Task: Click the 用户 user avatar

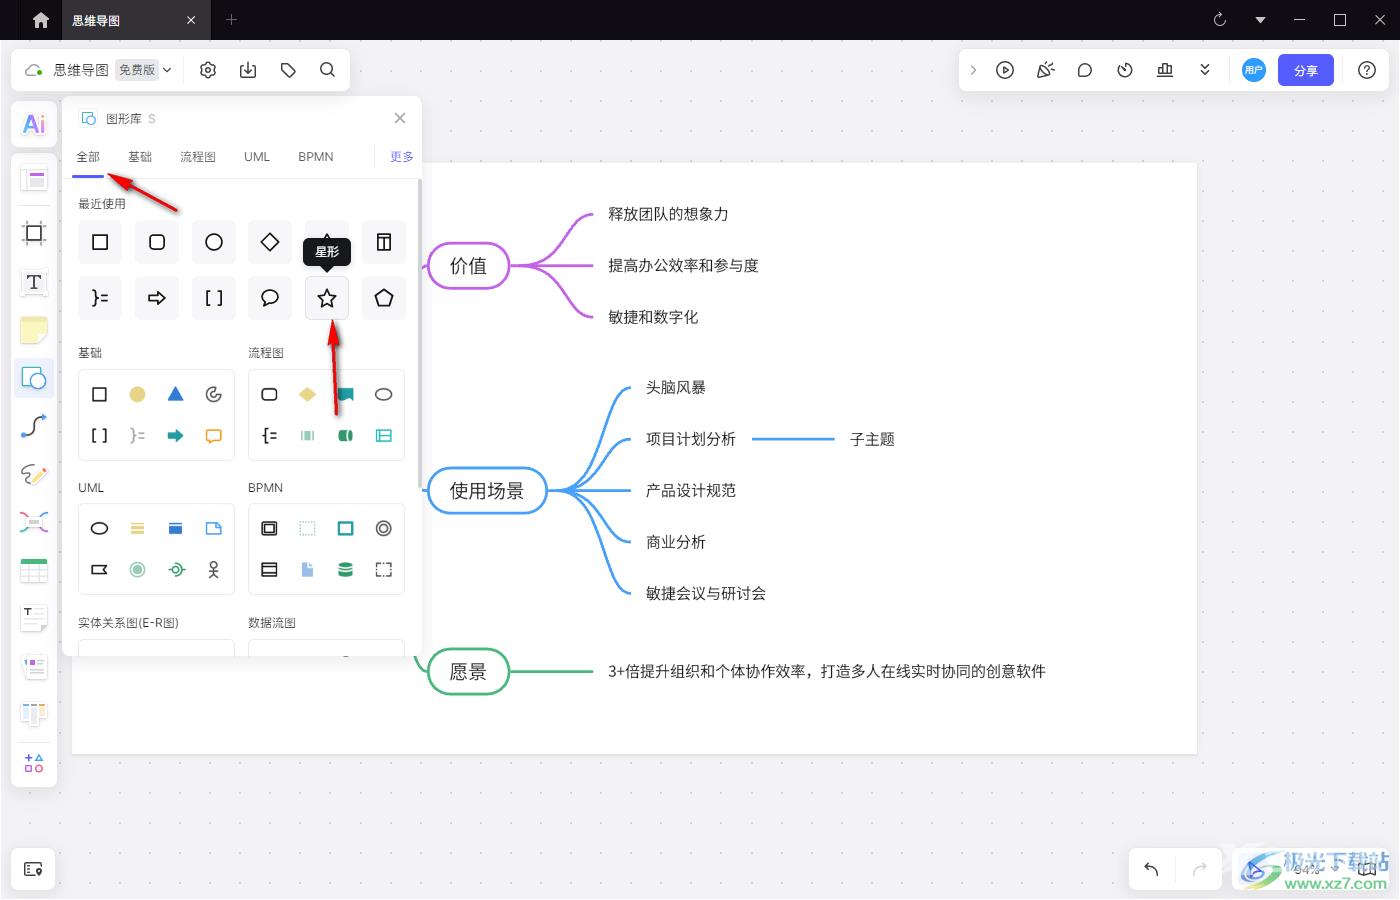Action: click(1254, 70)
